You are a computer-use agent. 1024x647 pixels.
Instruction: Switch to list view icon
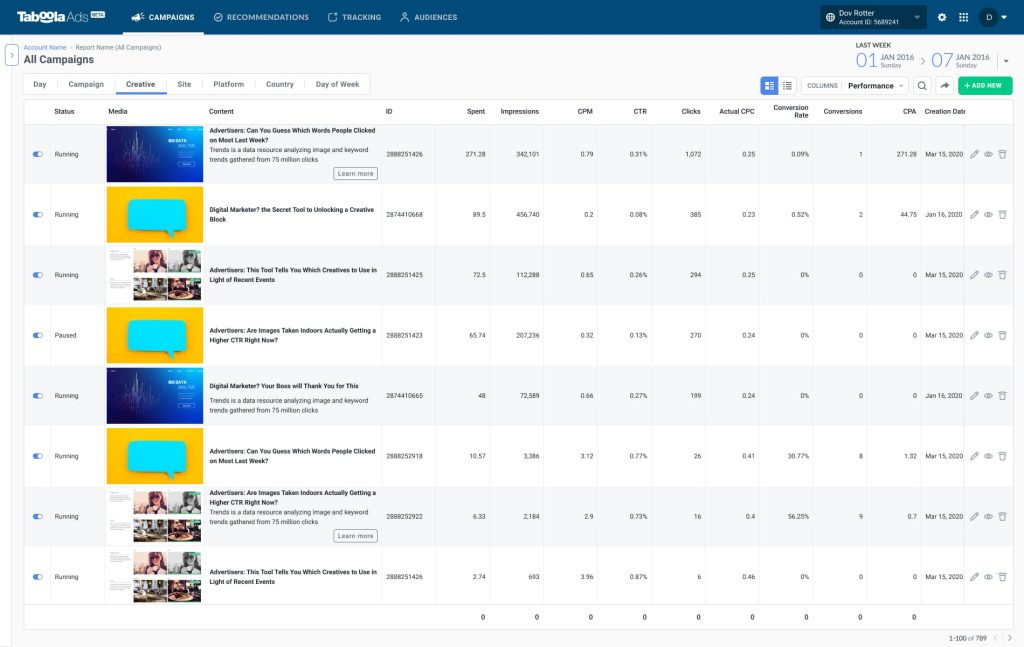click(x=788, y=86)
